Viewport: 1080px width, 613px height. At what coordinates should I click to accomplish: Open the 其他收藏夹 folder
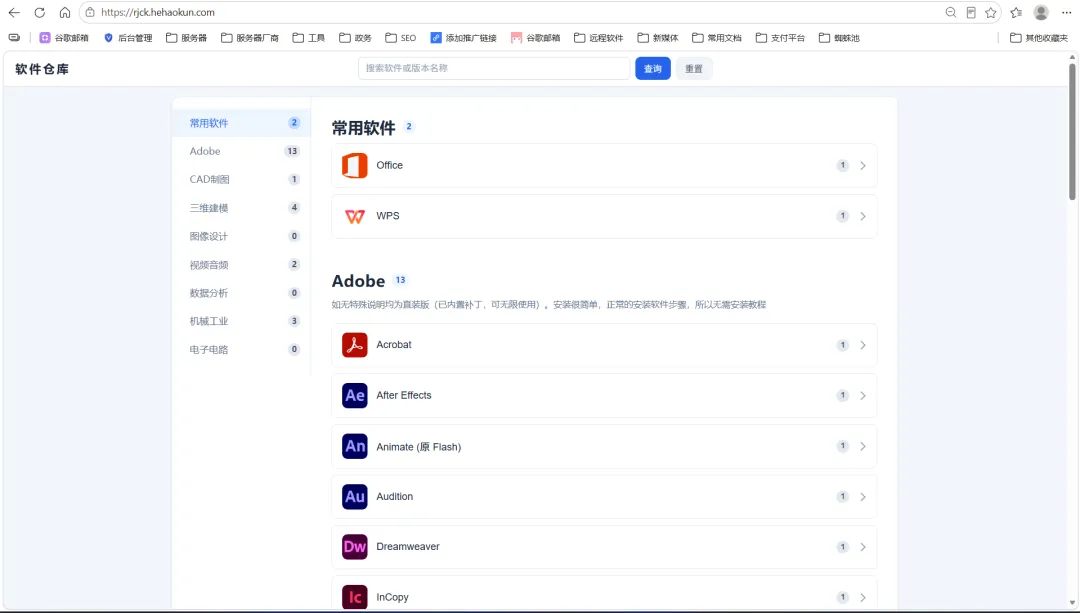click(x=1039, y=38)
